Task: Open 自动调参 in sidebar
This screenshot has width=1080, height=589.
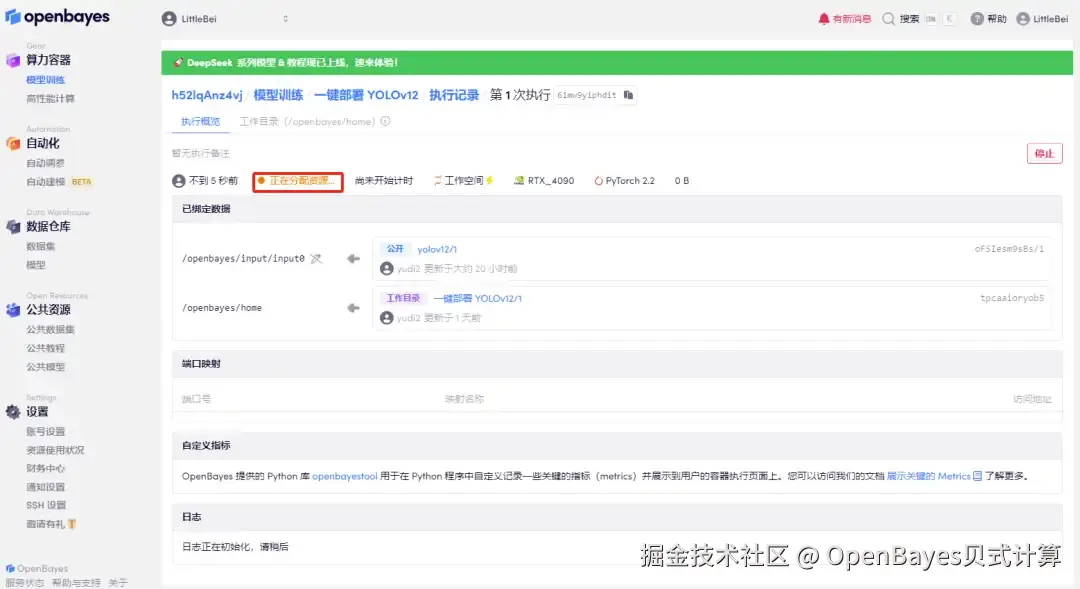Action: [45, 163]
